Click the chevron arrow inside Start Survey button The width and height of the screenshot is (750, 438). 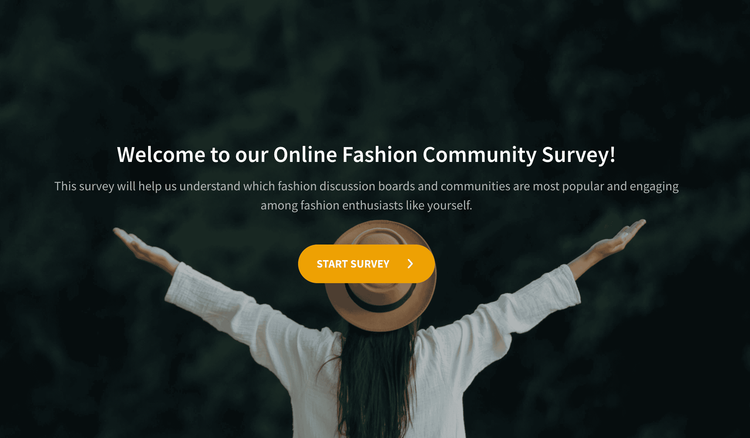[410, 264]
